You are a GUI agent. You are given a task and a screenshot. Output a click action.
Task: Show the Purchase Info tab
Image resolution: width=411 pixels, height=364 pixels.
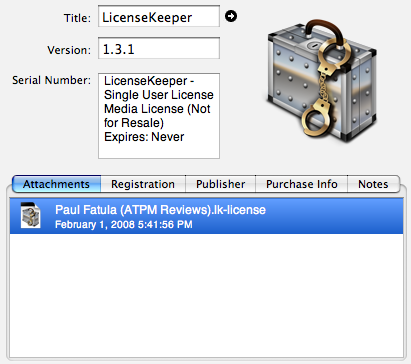point(302,184)
